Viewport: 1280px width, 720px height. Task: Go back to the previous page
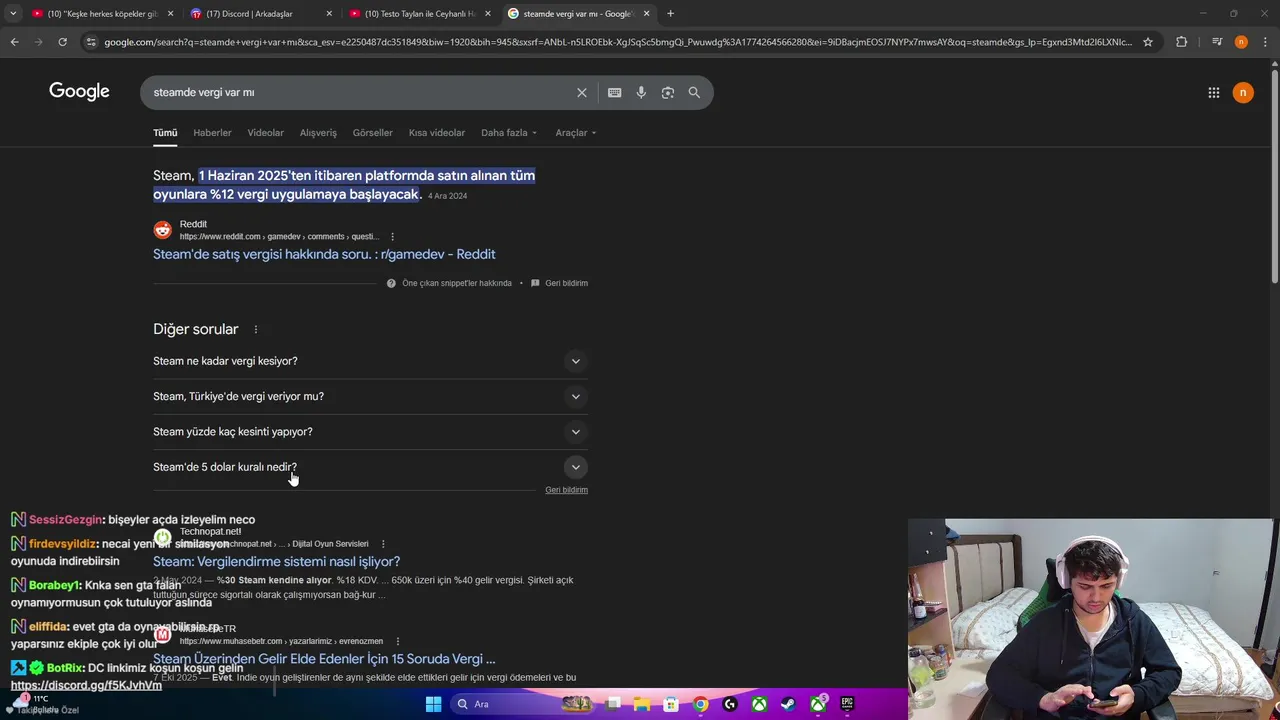[14, 42]
